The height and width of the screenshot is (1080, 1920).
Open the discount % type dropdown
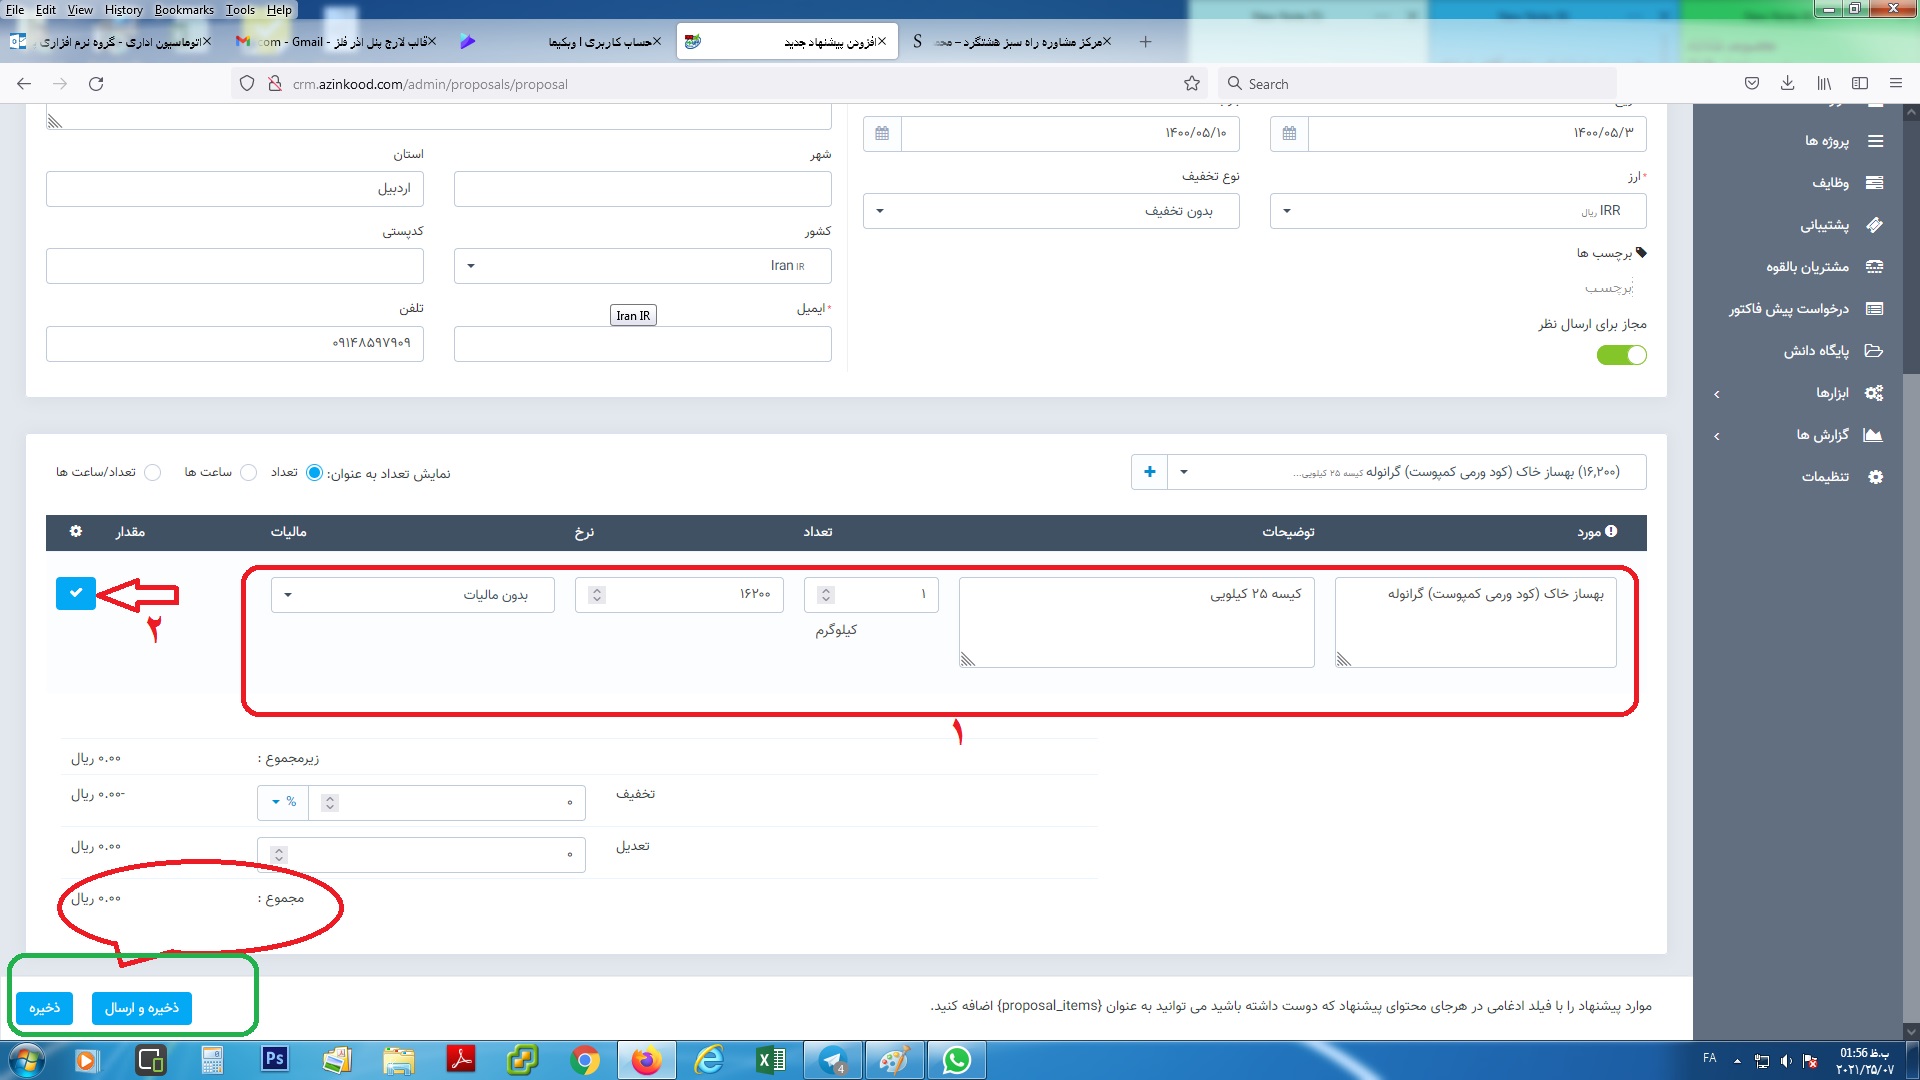point(283,802)
